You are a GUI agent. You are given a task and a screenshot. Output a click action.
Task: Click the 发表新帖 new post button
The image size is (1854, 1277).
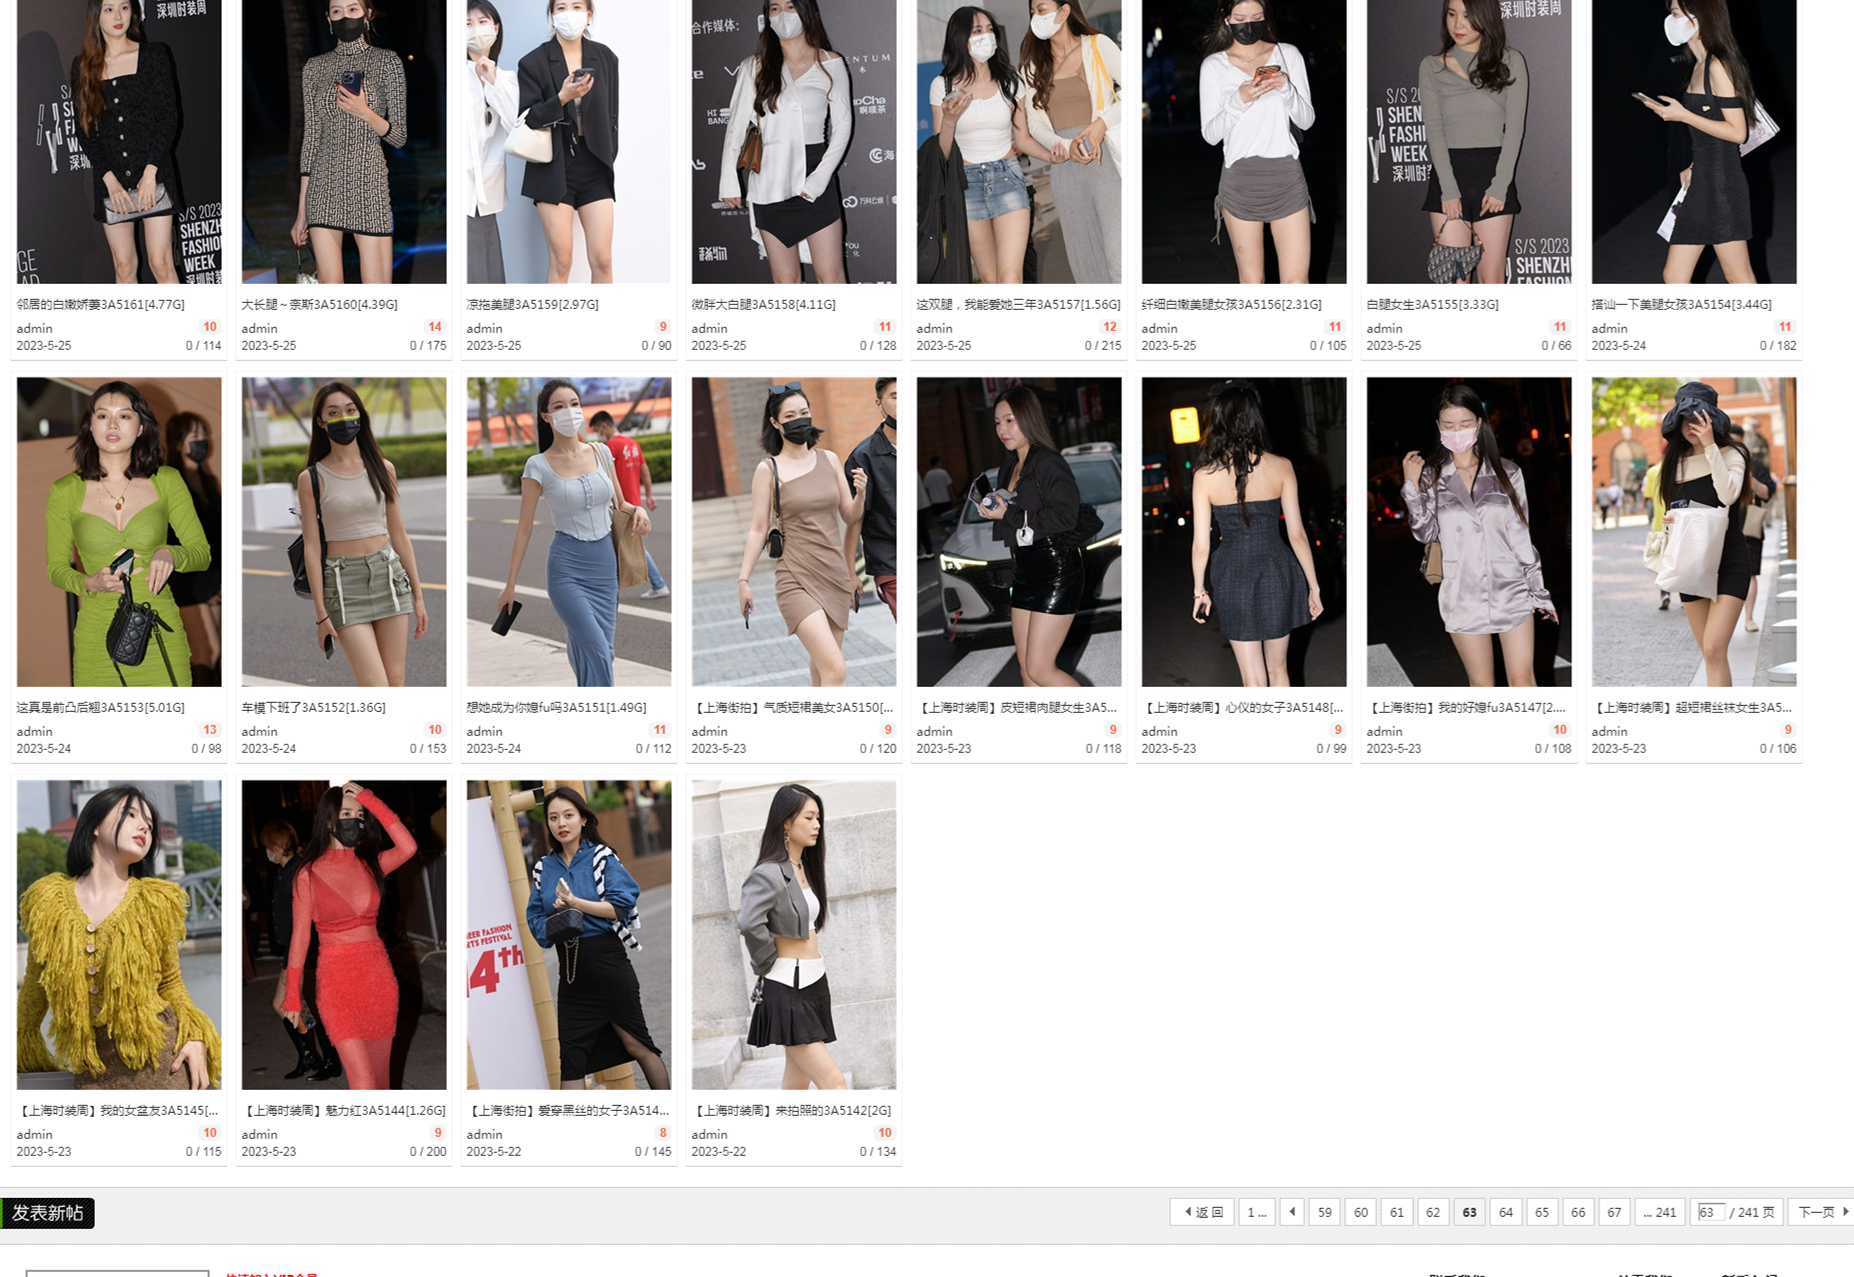[x=48, y=1213]
